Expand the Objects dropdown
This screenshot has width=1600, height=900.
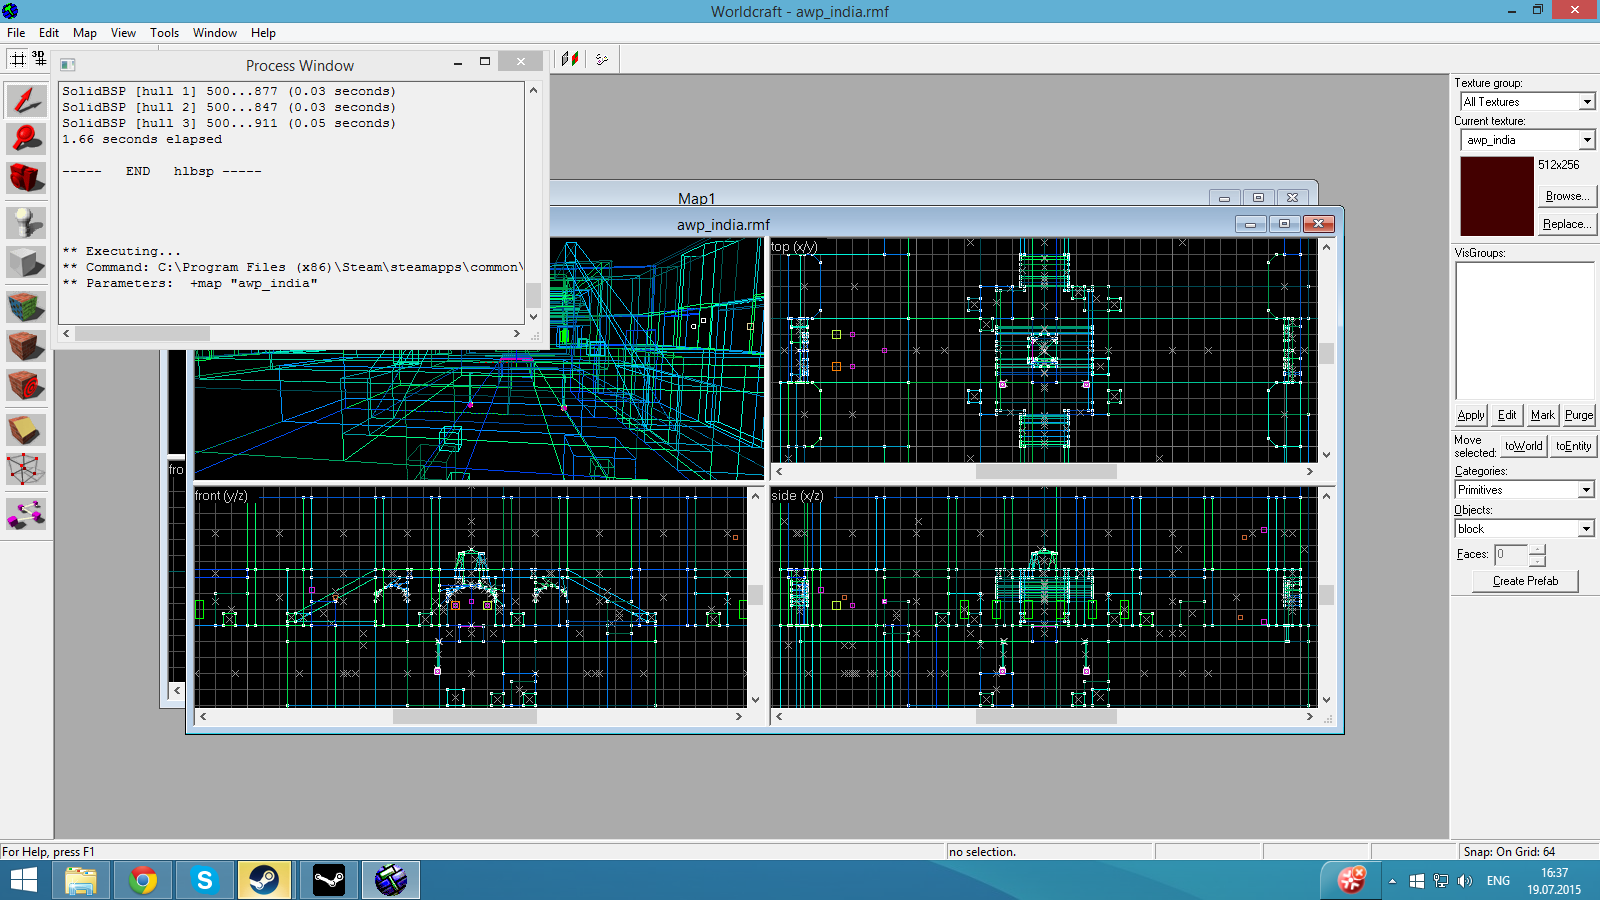coord(1587,529)
